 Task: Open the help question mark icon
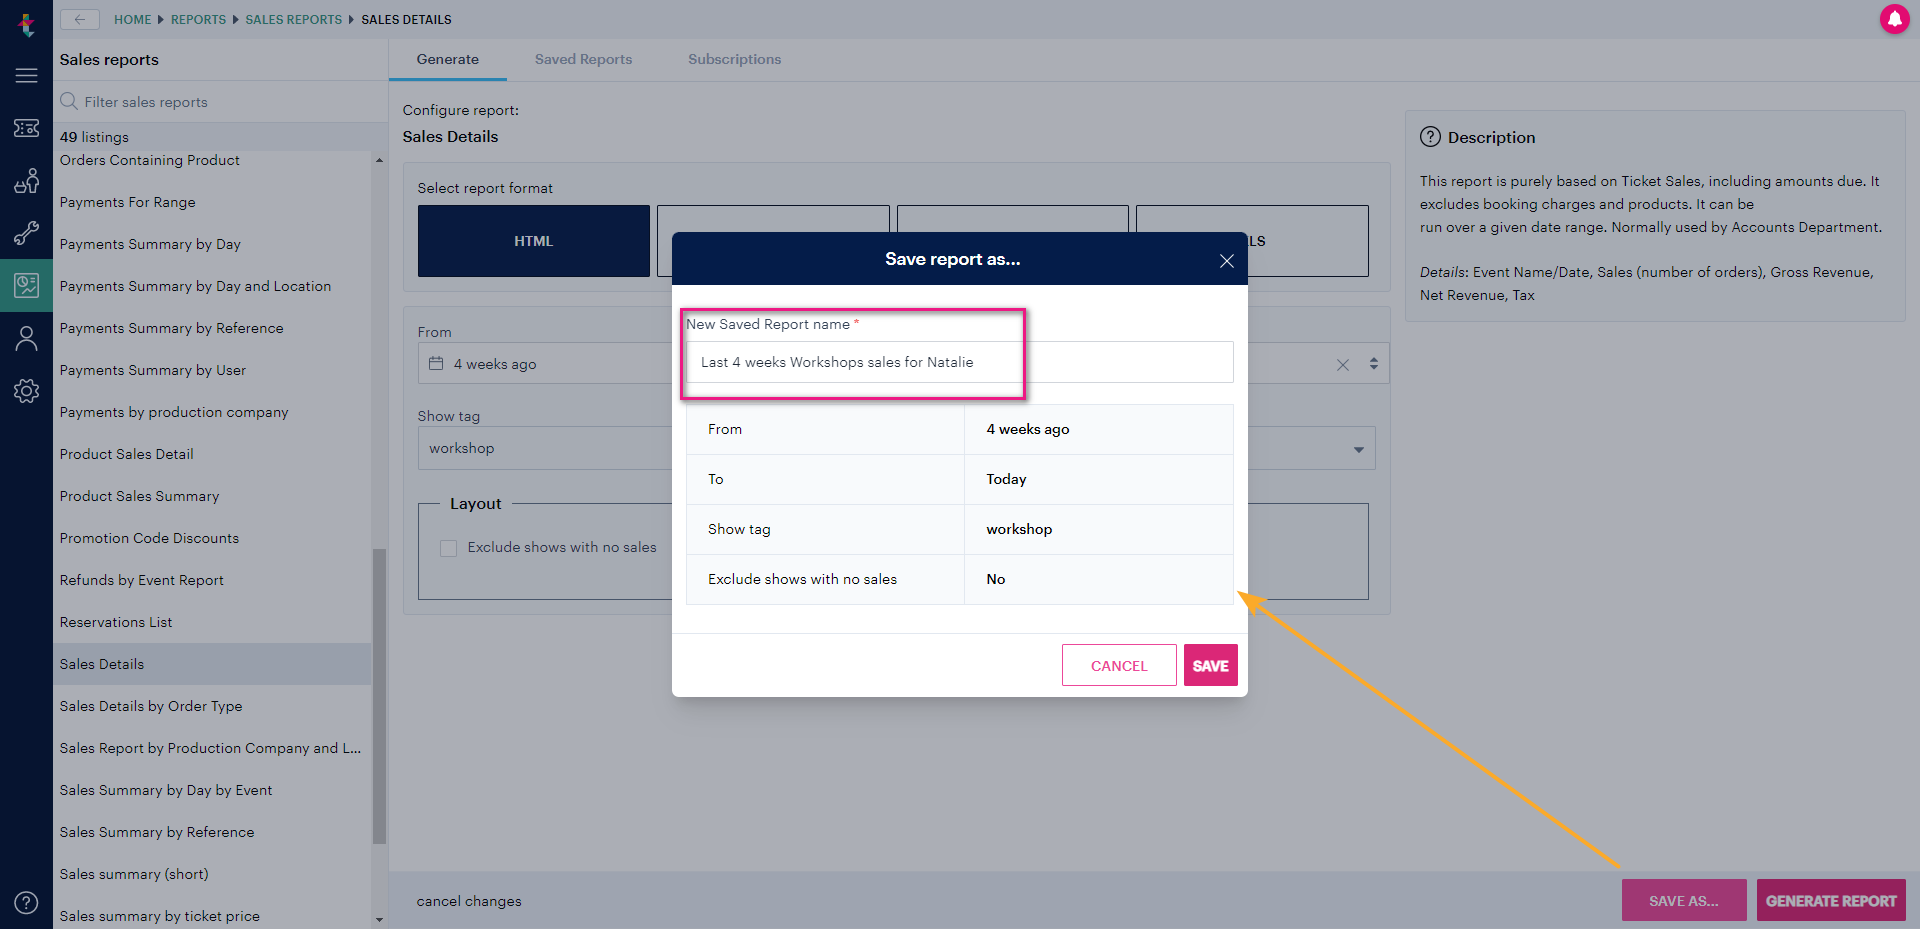[26, 903]
